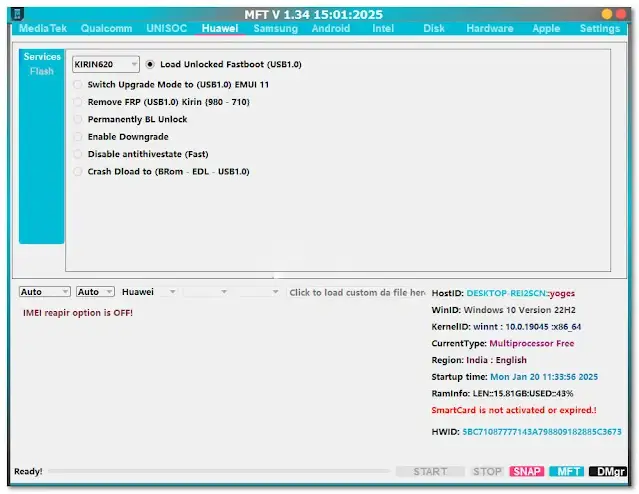Switch to the Samsung tab

pyautogui.click(x=276, y=28)
